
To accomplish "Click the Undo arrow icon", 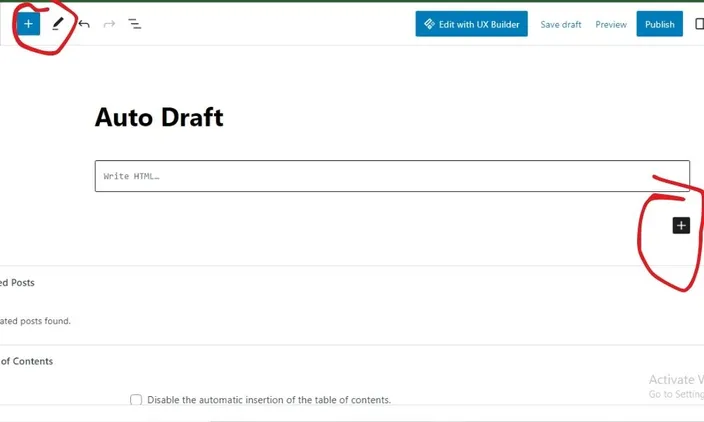I will (x=84, y=24).
